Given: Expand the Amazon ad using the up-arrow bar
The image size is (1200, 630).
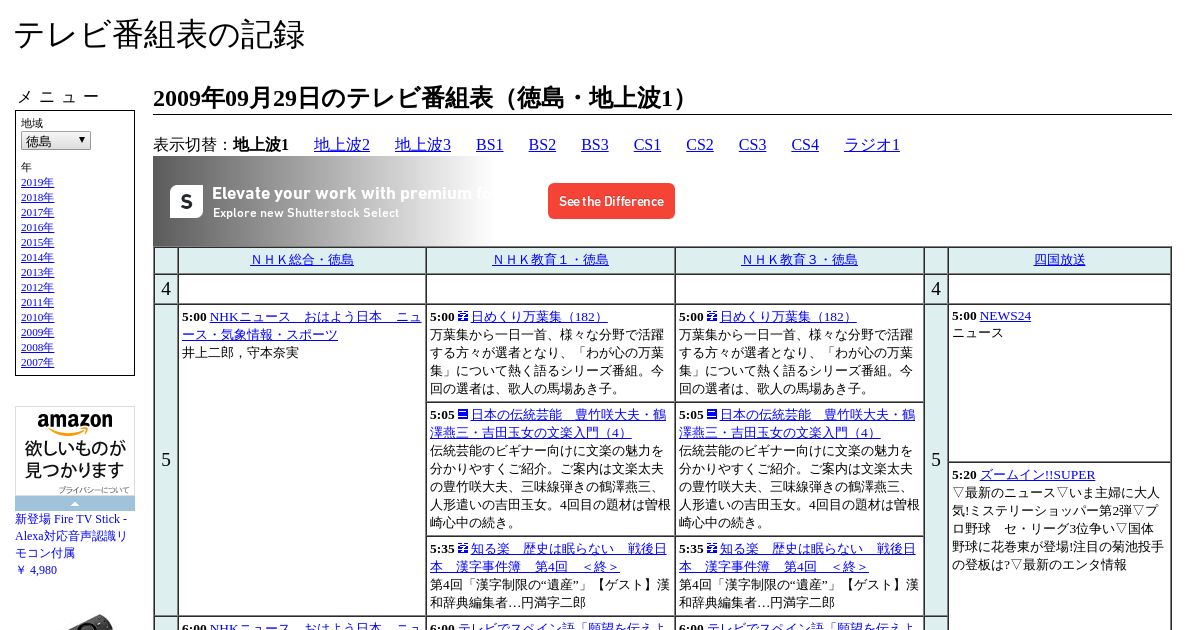Looking at the screenshot, I should 75,504.
